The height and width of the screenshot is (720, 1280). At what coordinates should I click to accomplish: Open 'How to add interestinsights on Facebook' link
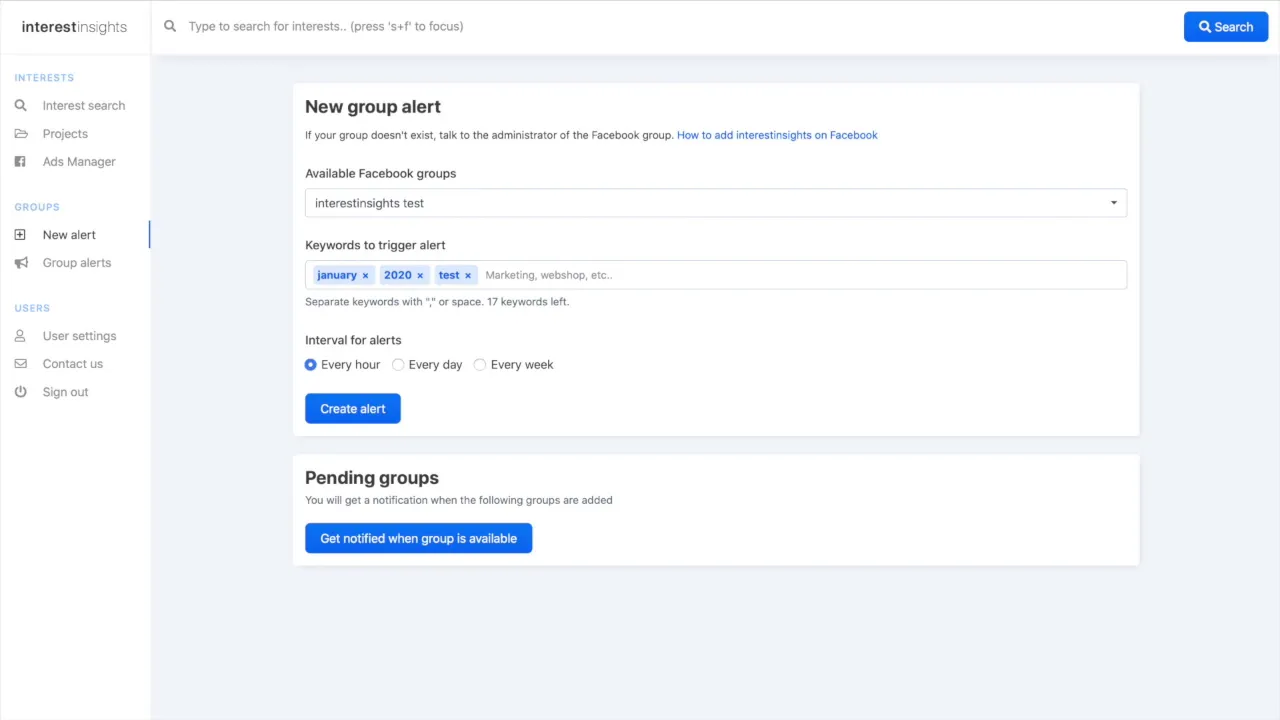pos(777,135)
